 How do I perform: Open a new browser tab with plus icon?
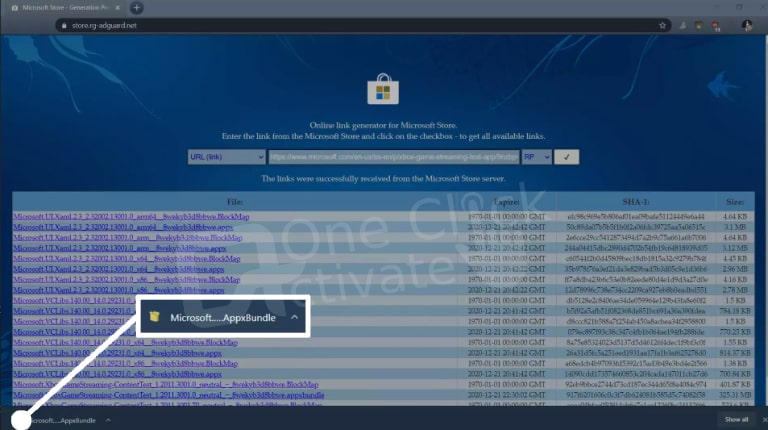137,7
